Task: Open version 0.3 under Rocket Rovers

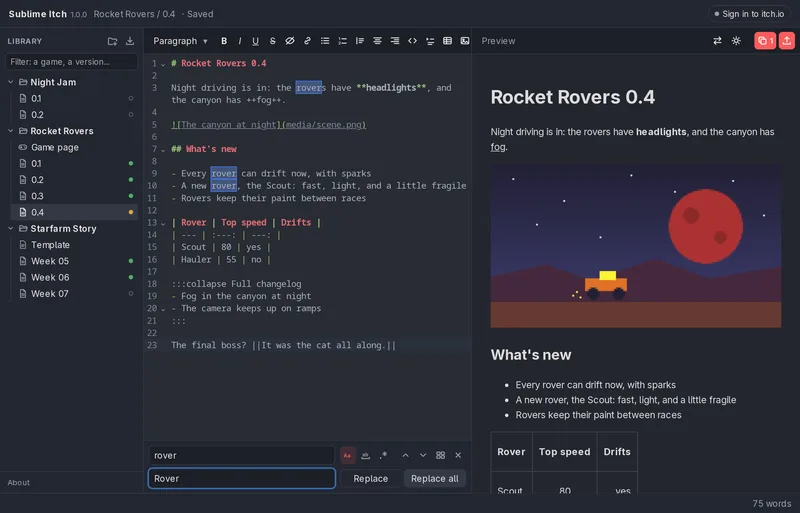Action: click(x=74, y=196)
